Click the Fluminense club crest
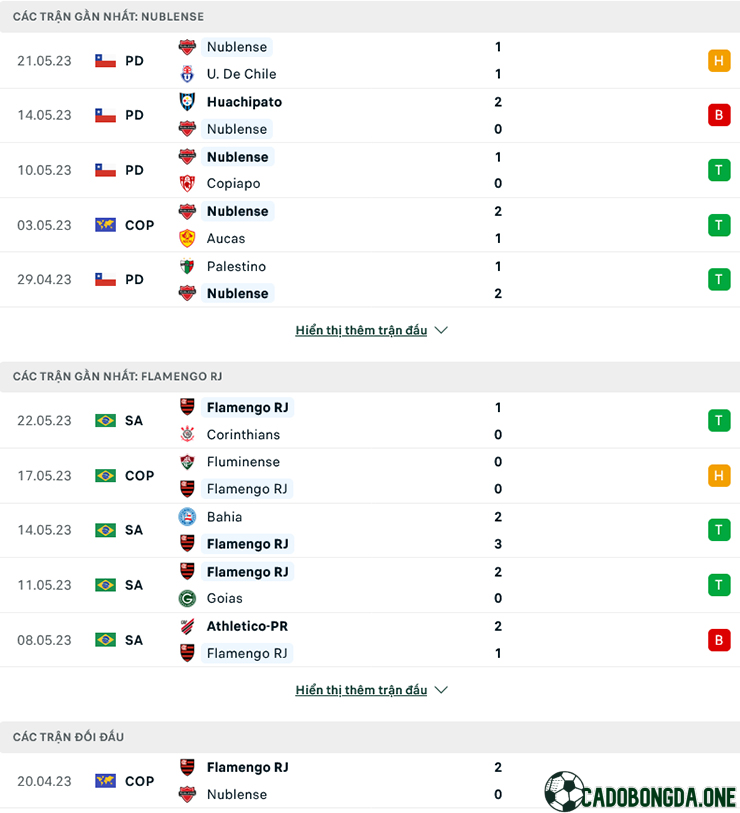This screenshot has height=813, width=740. (x=187, y=461)
